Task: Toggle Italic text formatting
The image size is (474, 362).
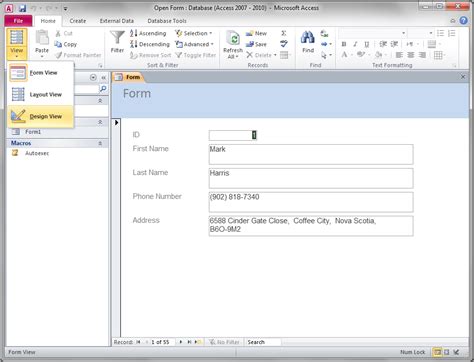Action: tap(355, 44)
